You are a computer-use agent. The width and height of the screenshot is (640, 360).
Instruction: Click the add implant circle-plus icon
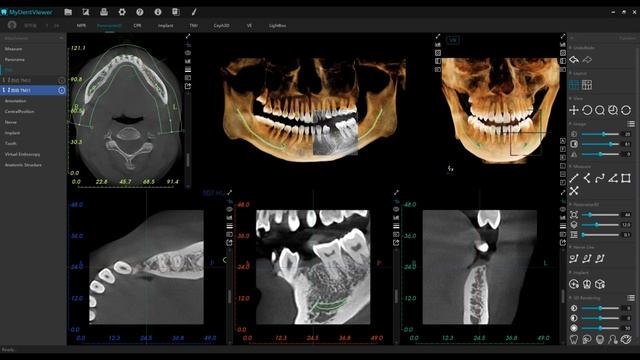[574, 284]
